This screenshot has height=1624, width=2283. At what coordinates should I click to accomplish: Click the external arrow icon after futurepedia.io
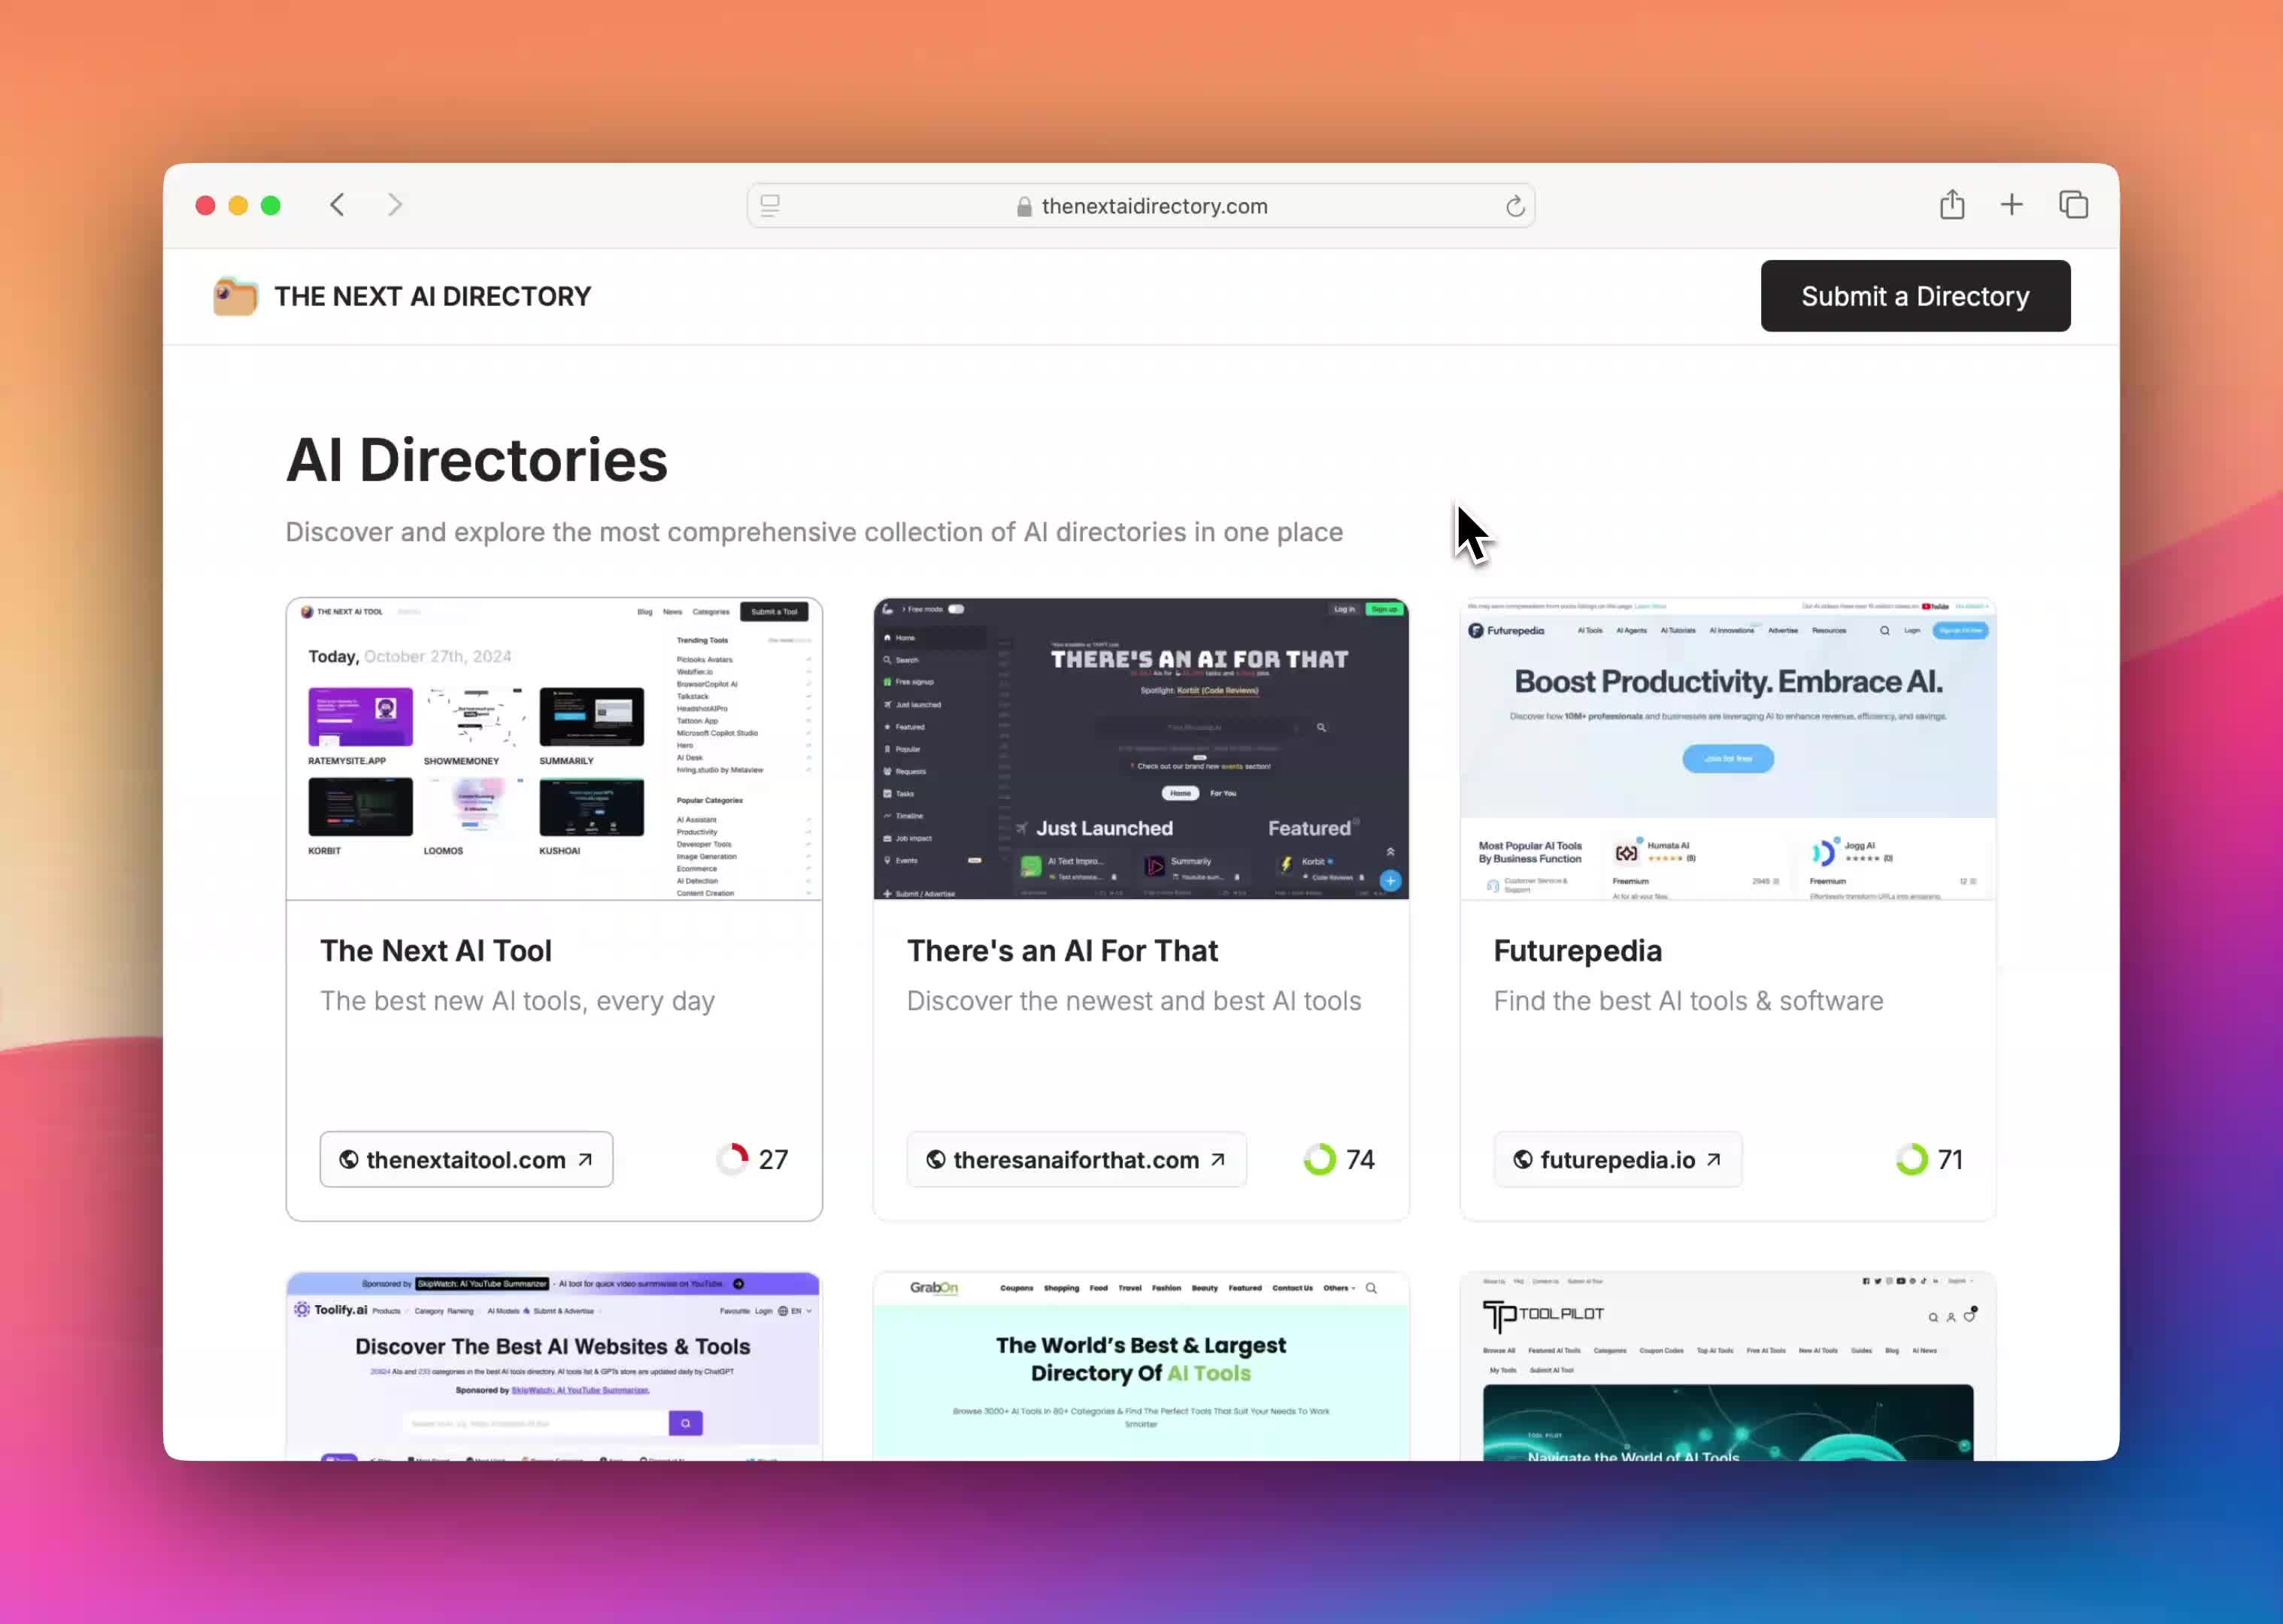click(1714, 1160)
